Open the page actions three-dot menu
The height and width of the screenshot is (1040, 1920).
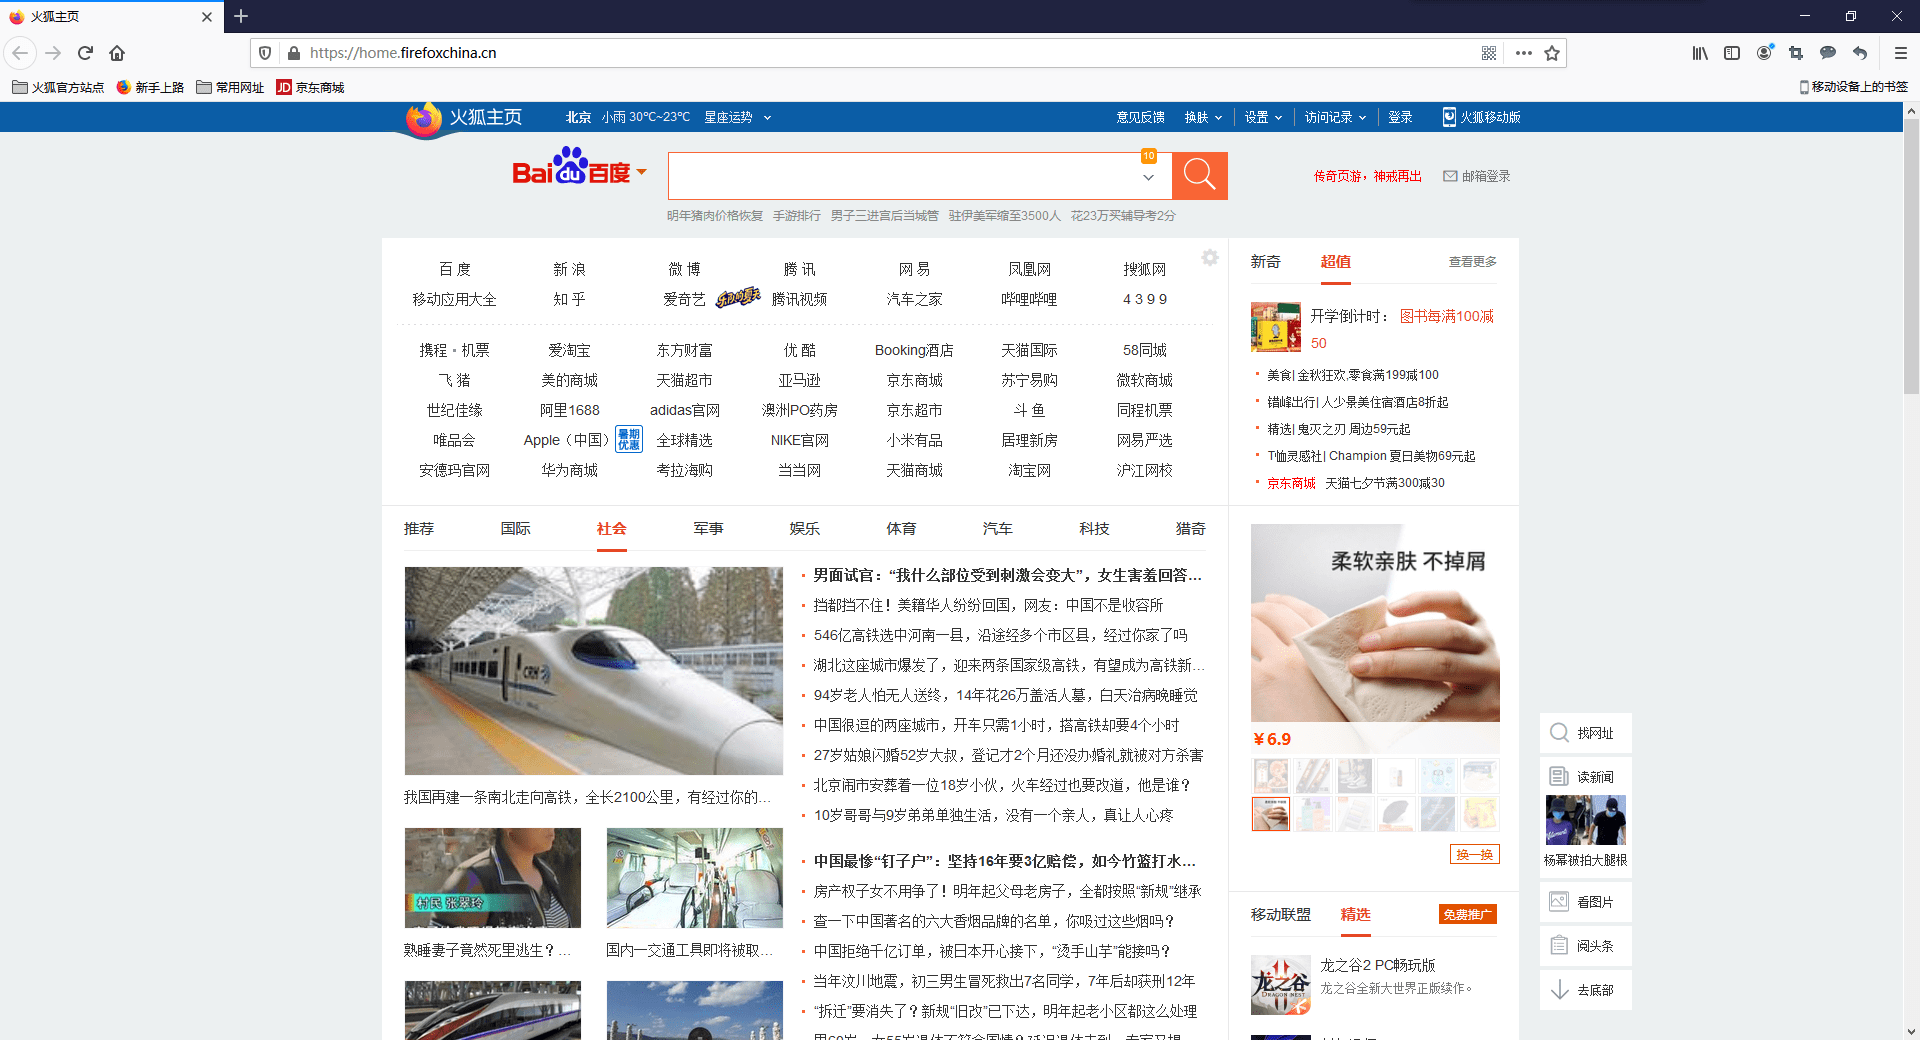point(1523,53)
